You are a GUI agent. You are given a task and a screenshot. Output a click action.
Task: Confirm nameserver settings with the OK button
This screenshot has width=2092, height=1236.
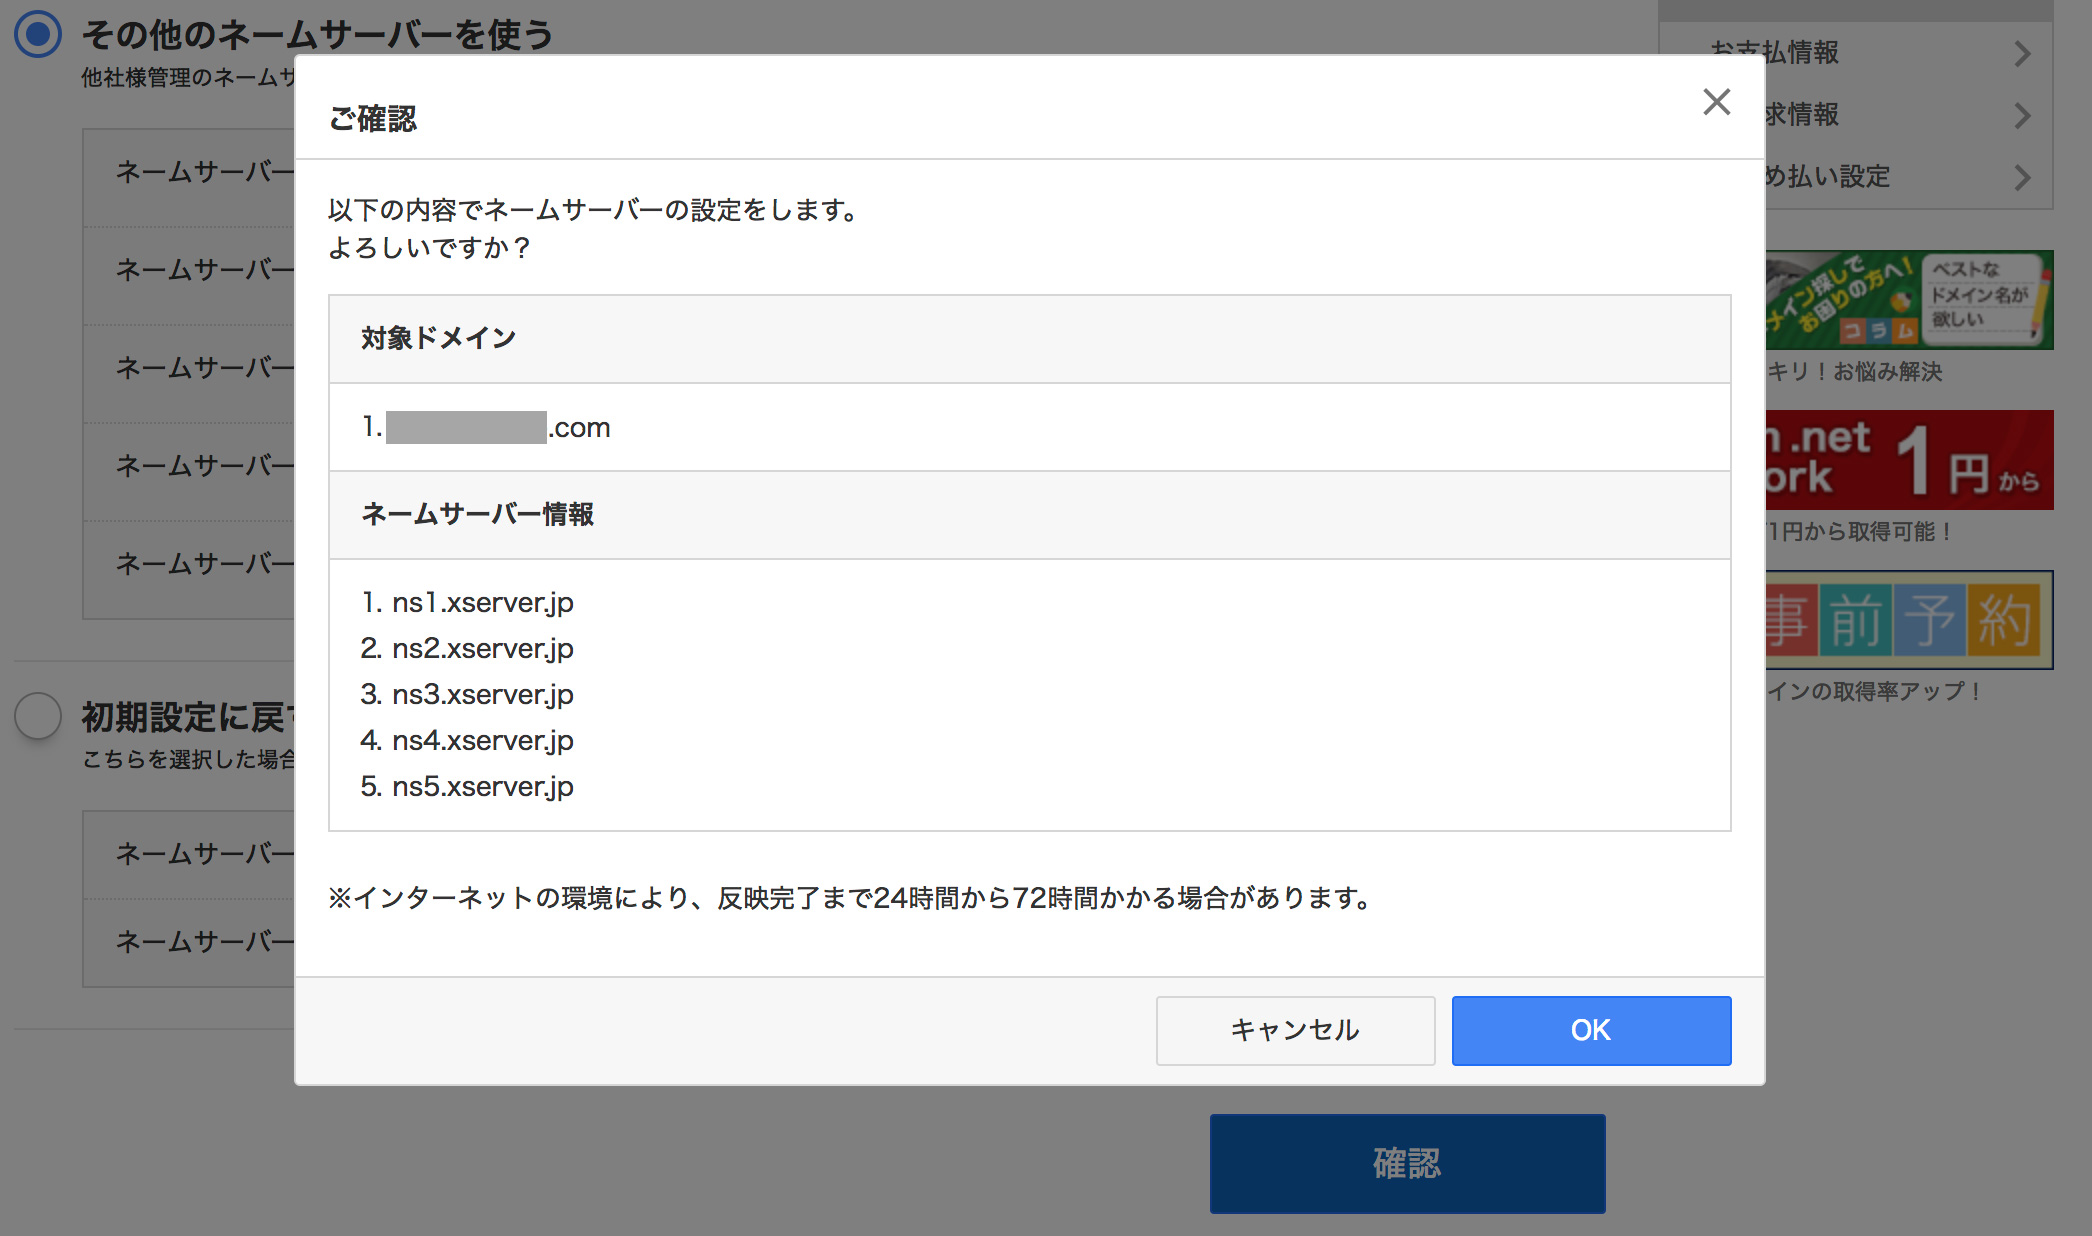tap(1591, 1030)
